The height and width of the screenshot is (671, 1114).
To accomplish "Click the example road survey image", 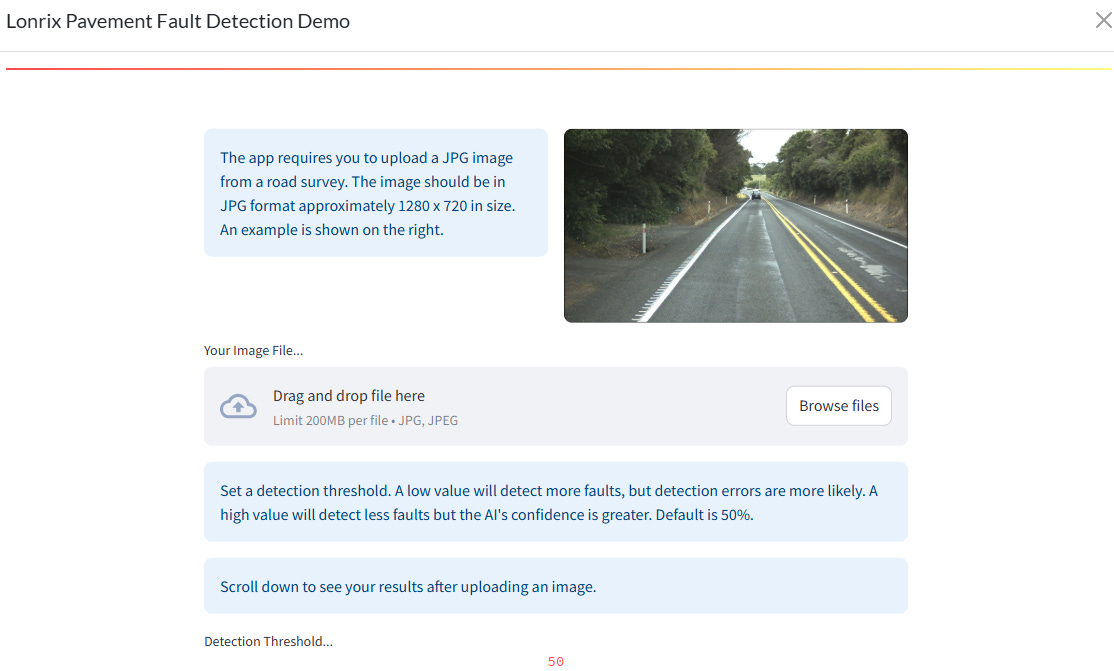I will point(735,226).
